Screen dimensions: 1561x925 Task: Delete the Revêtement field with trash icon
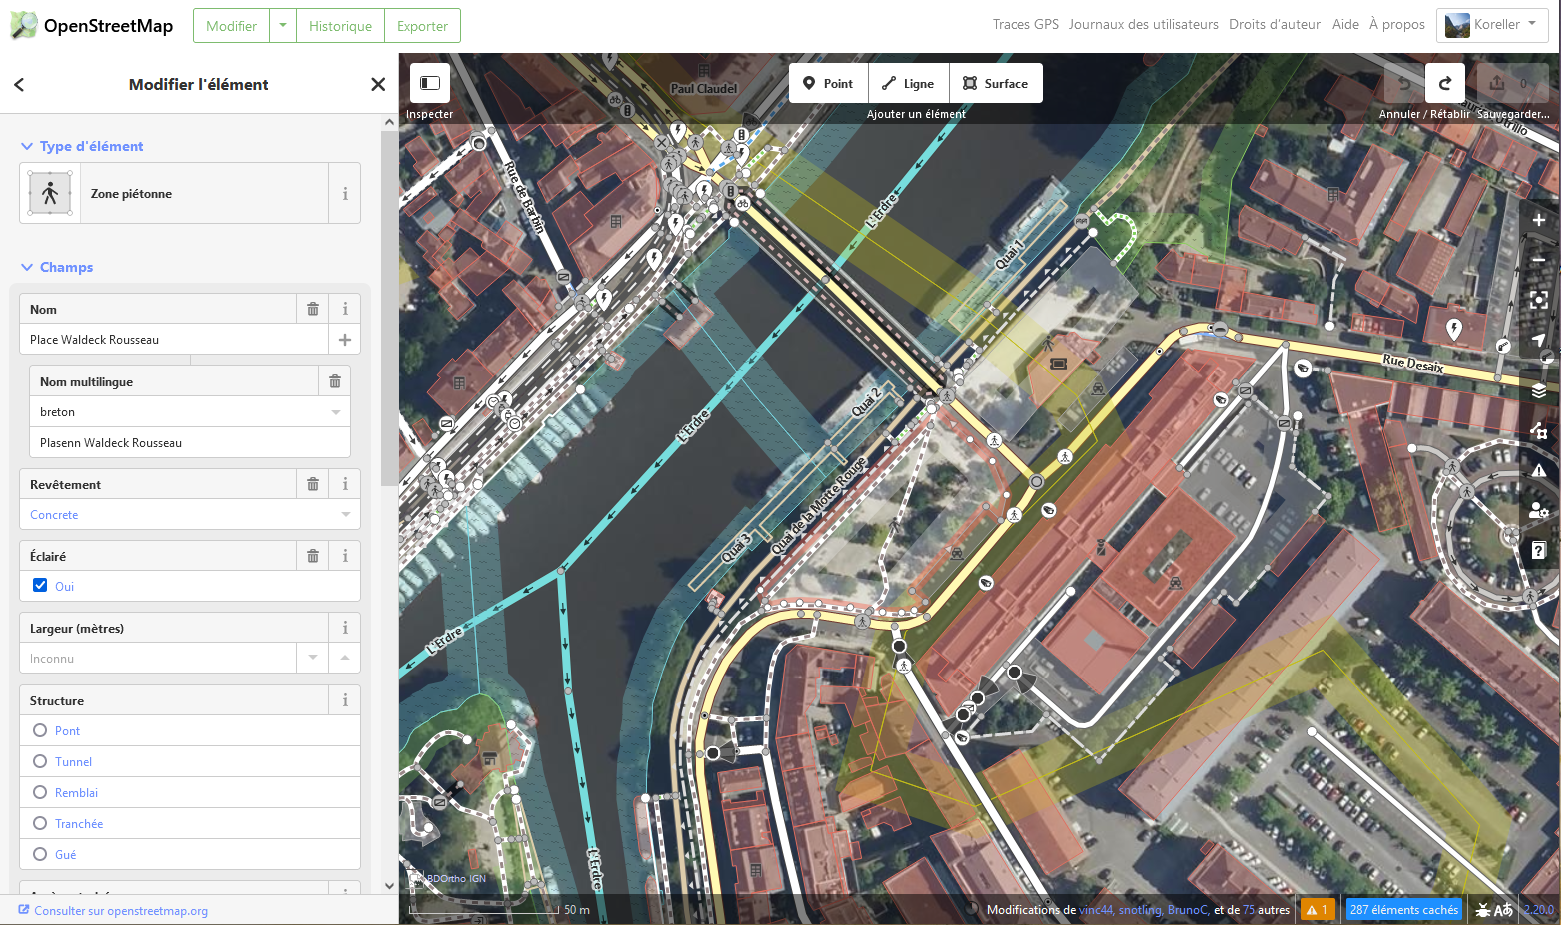(x=313, y=484)
